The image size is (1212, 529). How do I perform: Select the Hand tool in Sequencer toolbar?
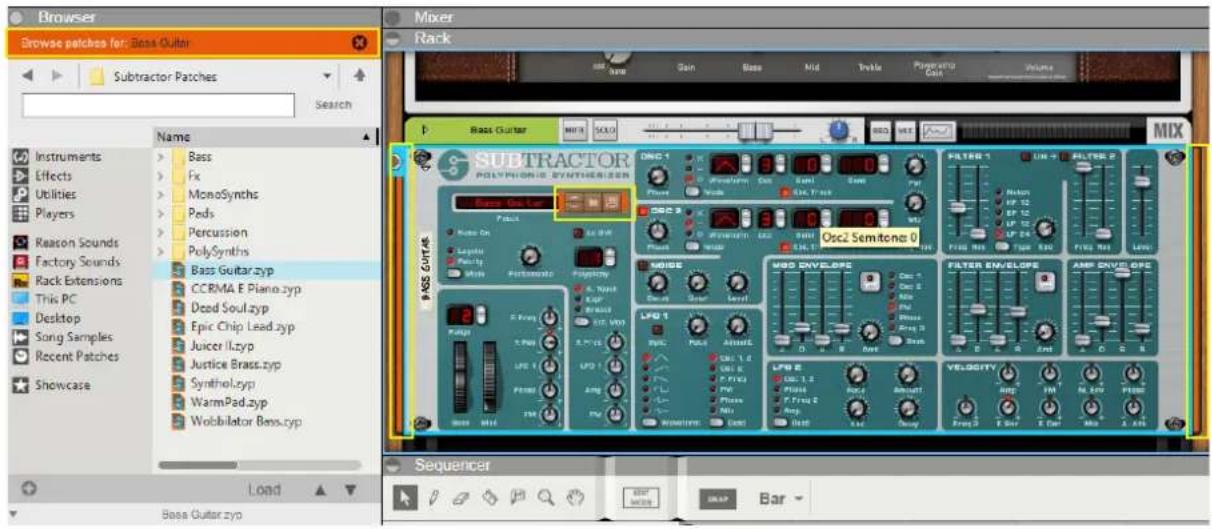pyautogui.click(x=575, y=496)
